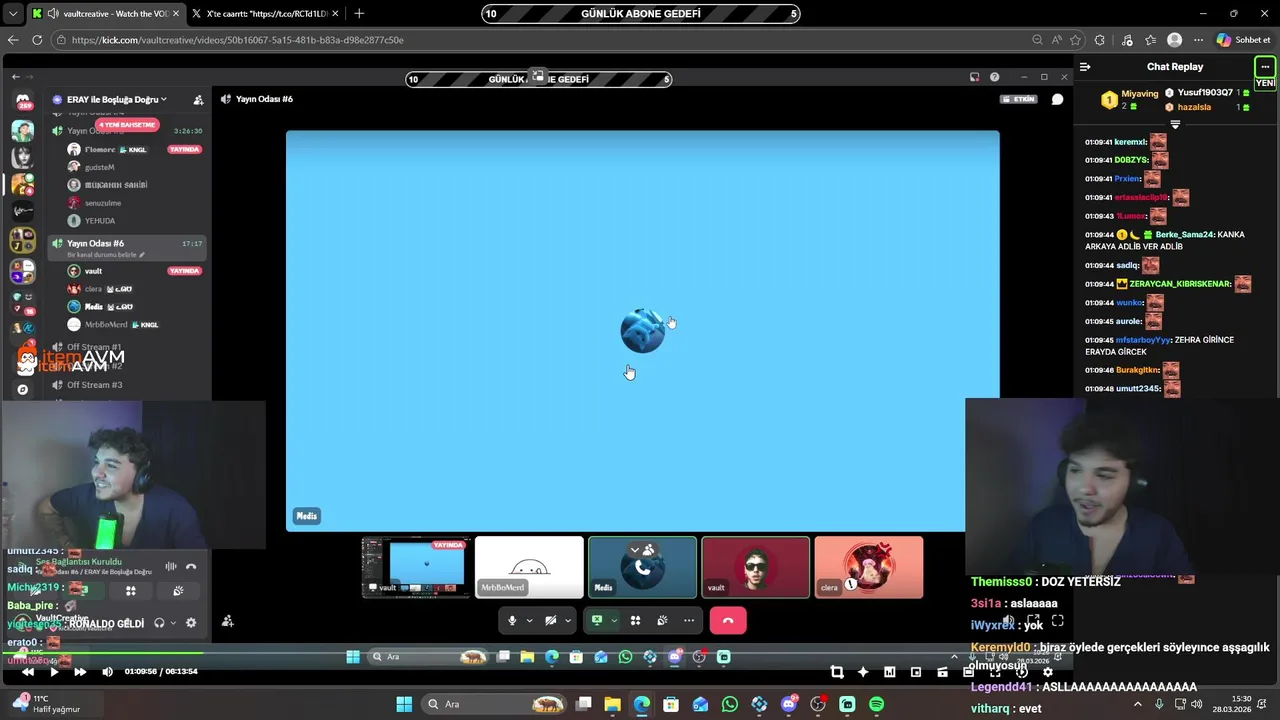Toggle Discord screen share button
Viewport: 1280px width, 720px height.
[x=597, y=621]
